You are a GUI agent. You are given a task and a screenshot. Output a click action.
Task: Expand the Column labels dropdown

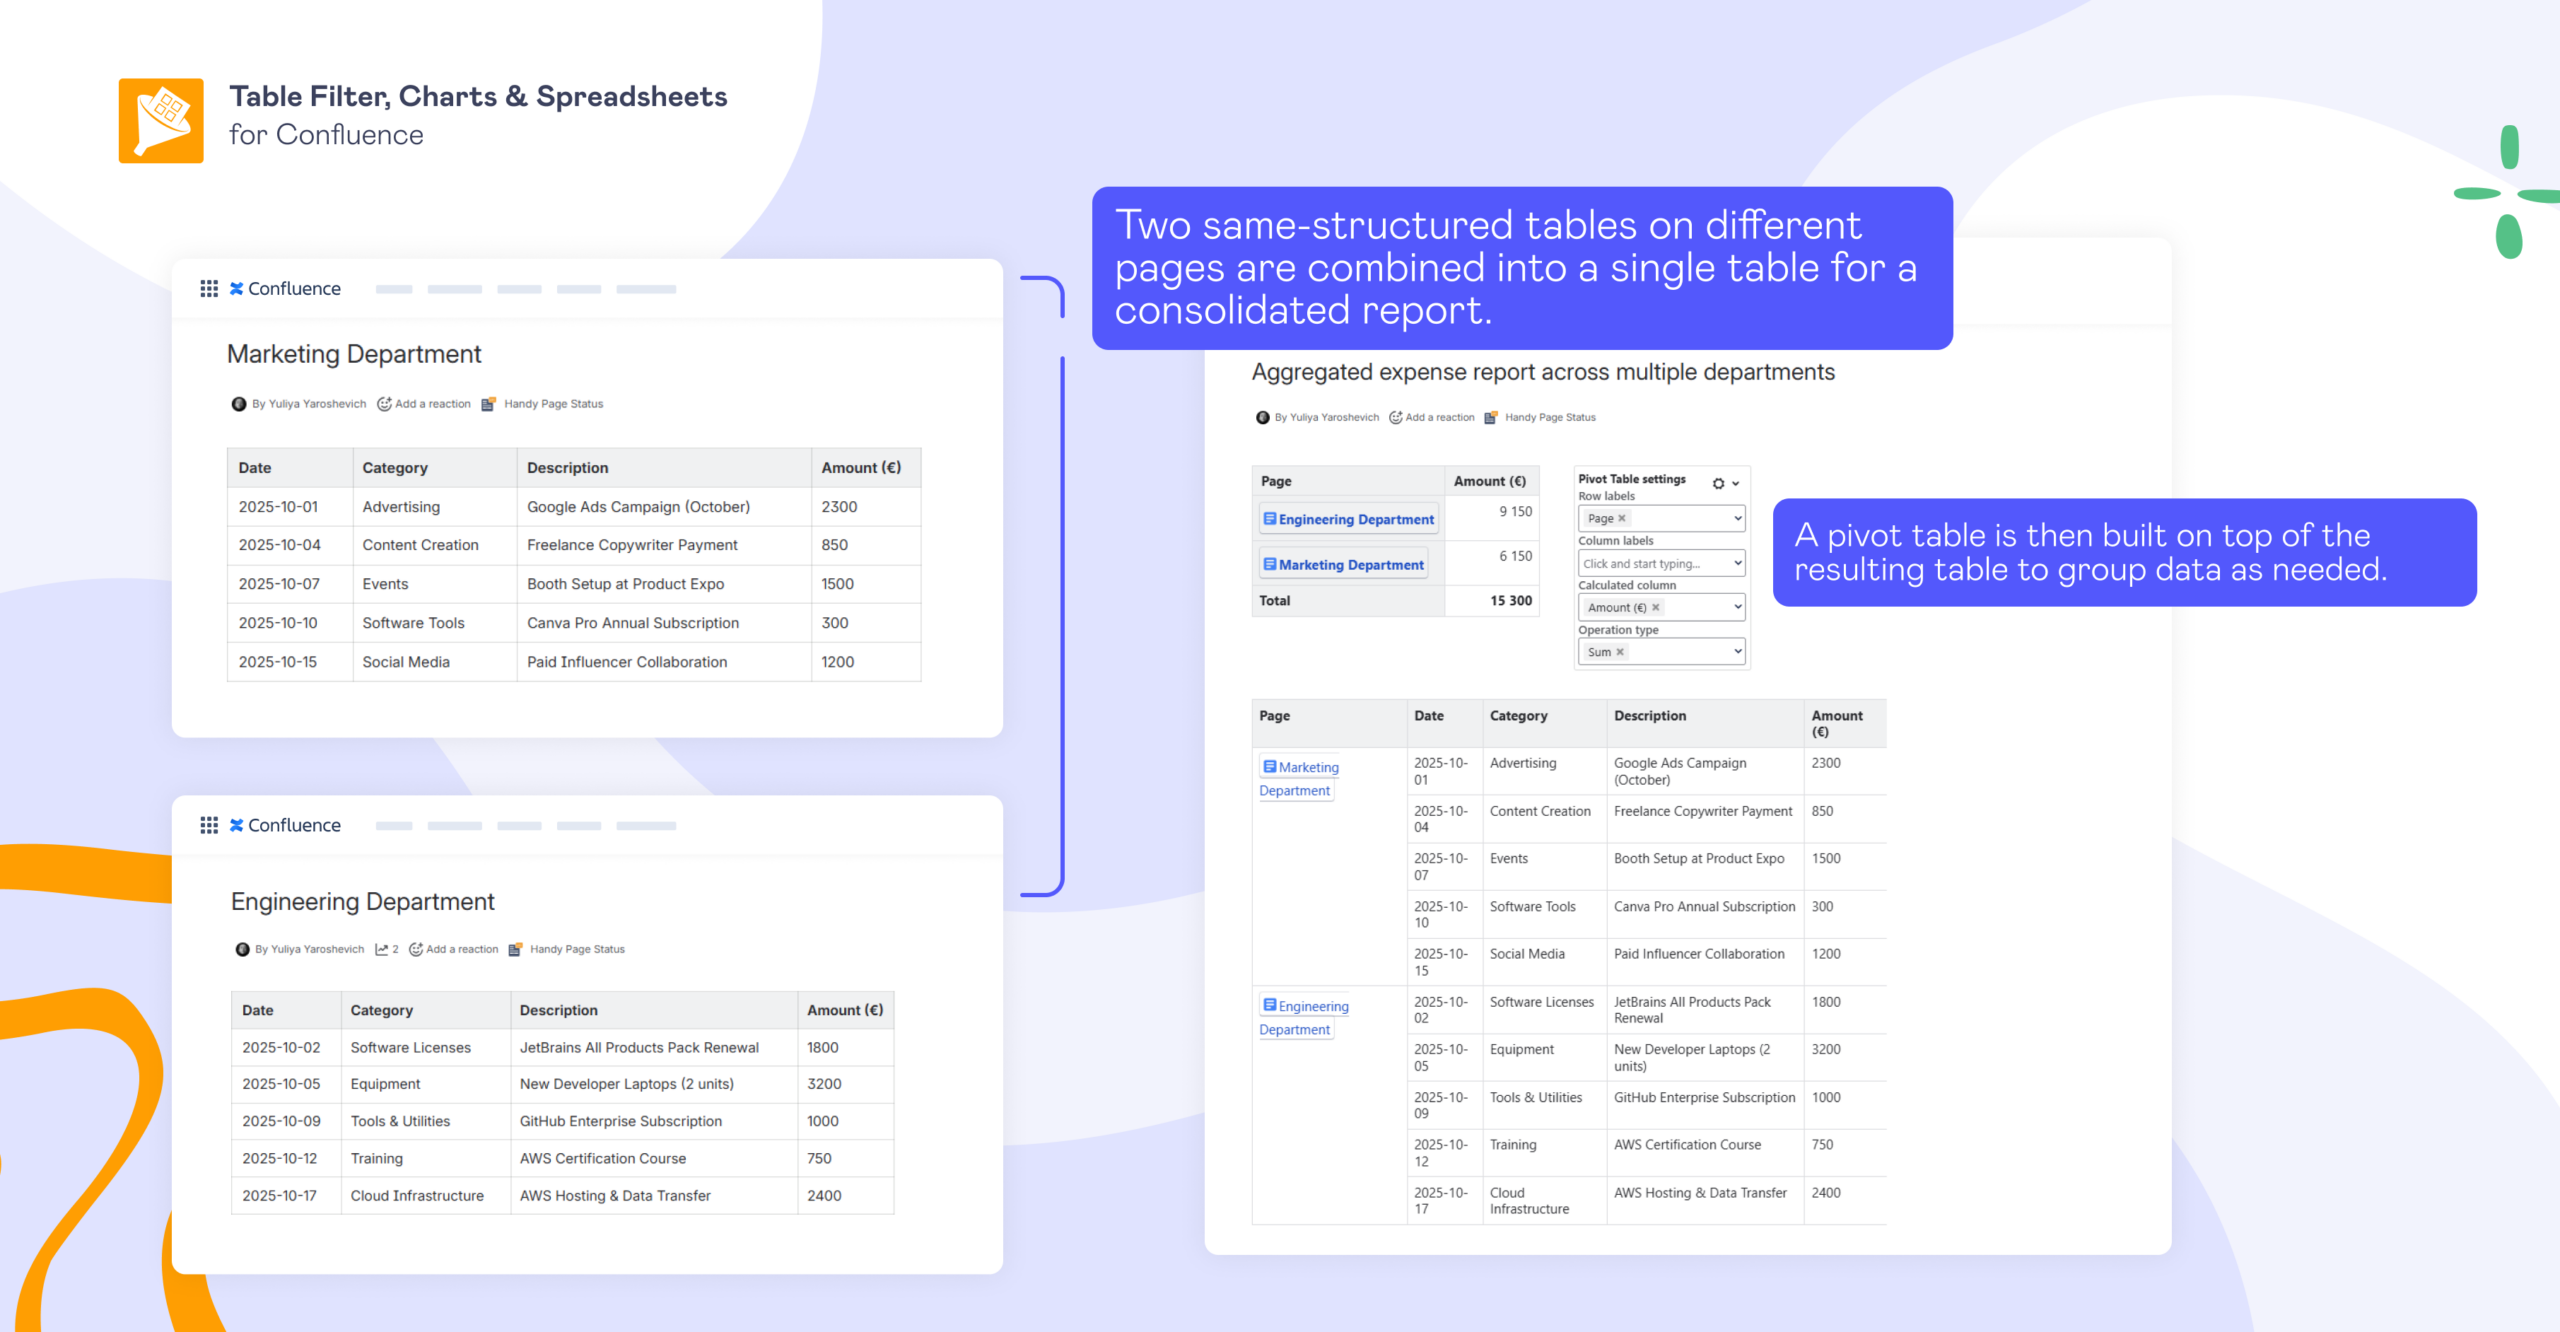(1738, 563)
